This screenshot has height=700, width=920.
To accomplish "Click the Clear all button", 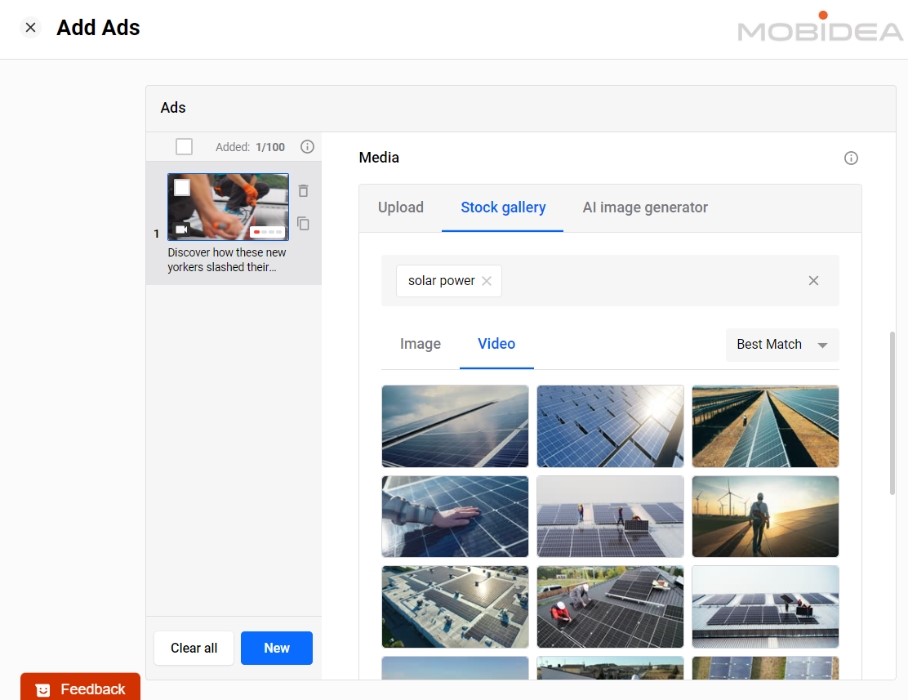I will 194,648.
